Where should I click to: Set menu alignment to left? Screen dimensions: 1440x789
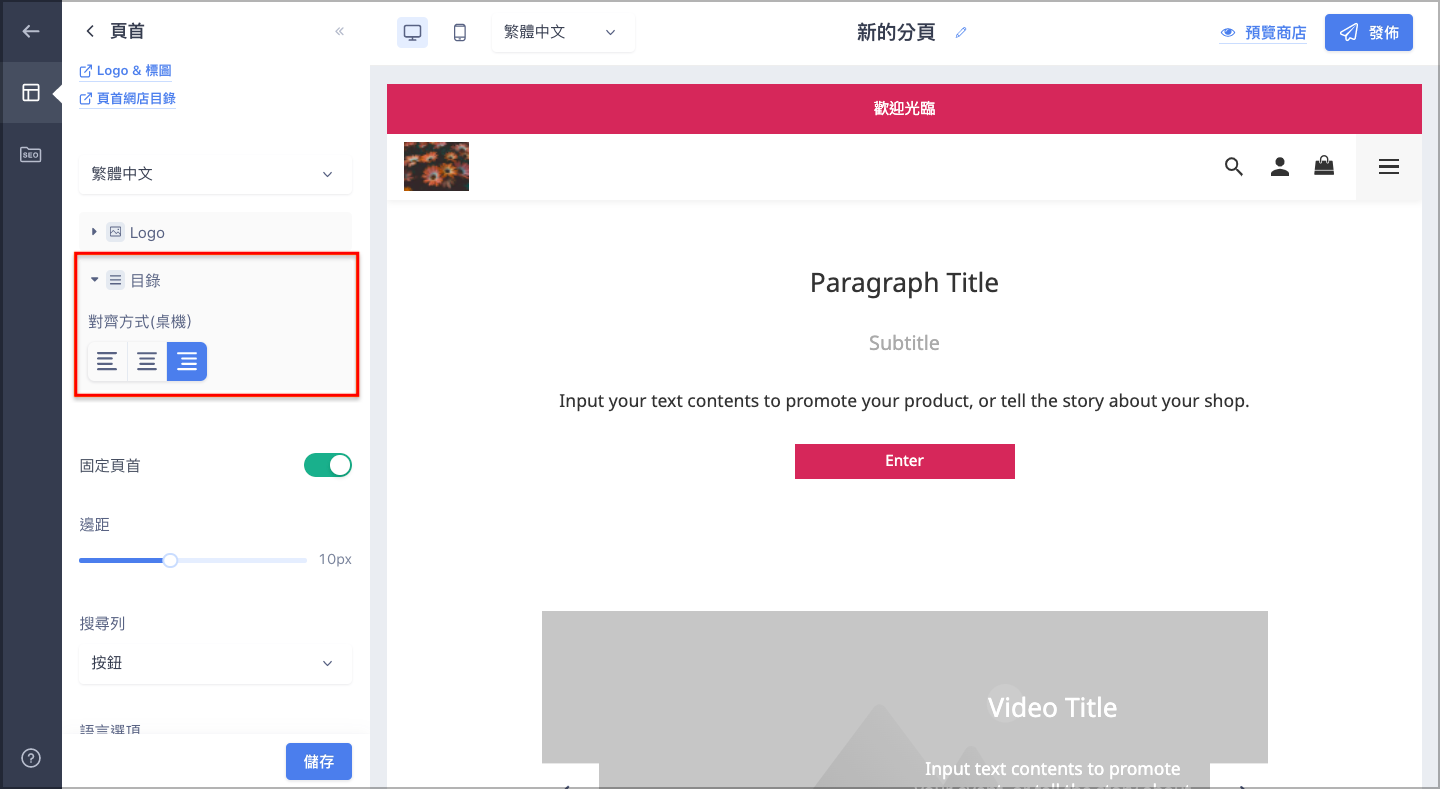point(107,362)
